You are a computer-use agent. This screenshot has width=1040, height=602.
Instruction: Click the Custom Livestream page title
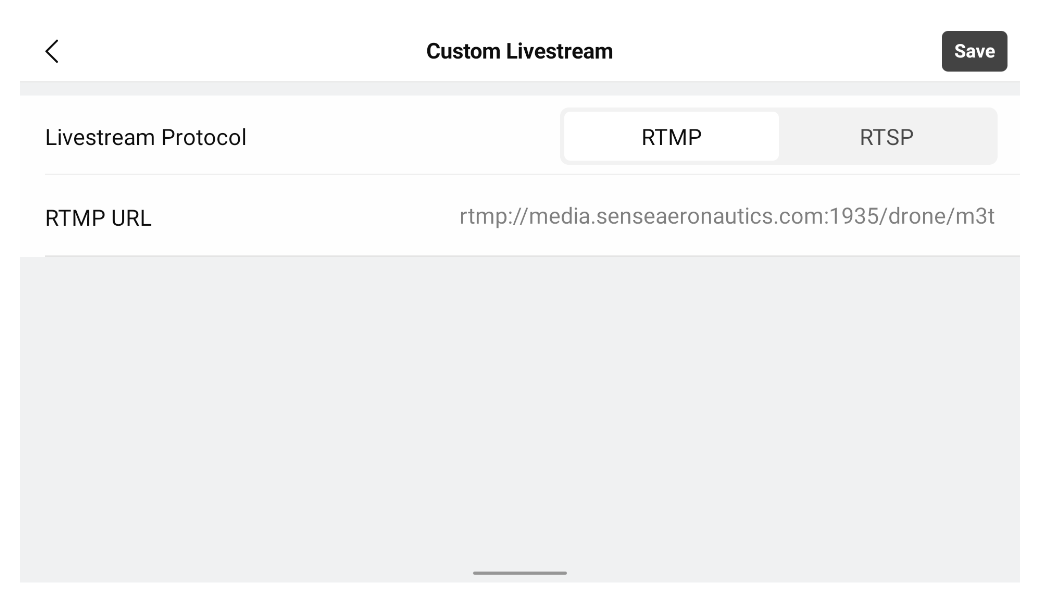tap(519, 52)
